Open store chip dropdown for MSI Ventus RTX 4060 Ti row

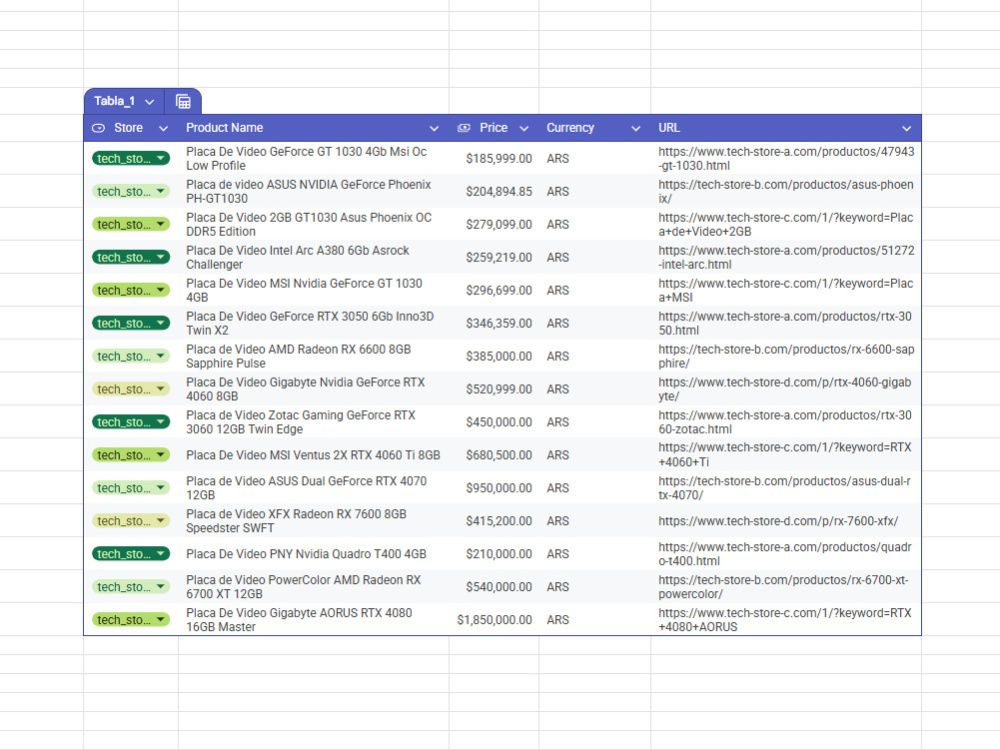161,455
